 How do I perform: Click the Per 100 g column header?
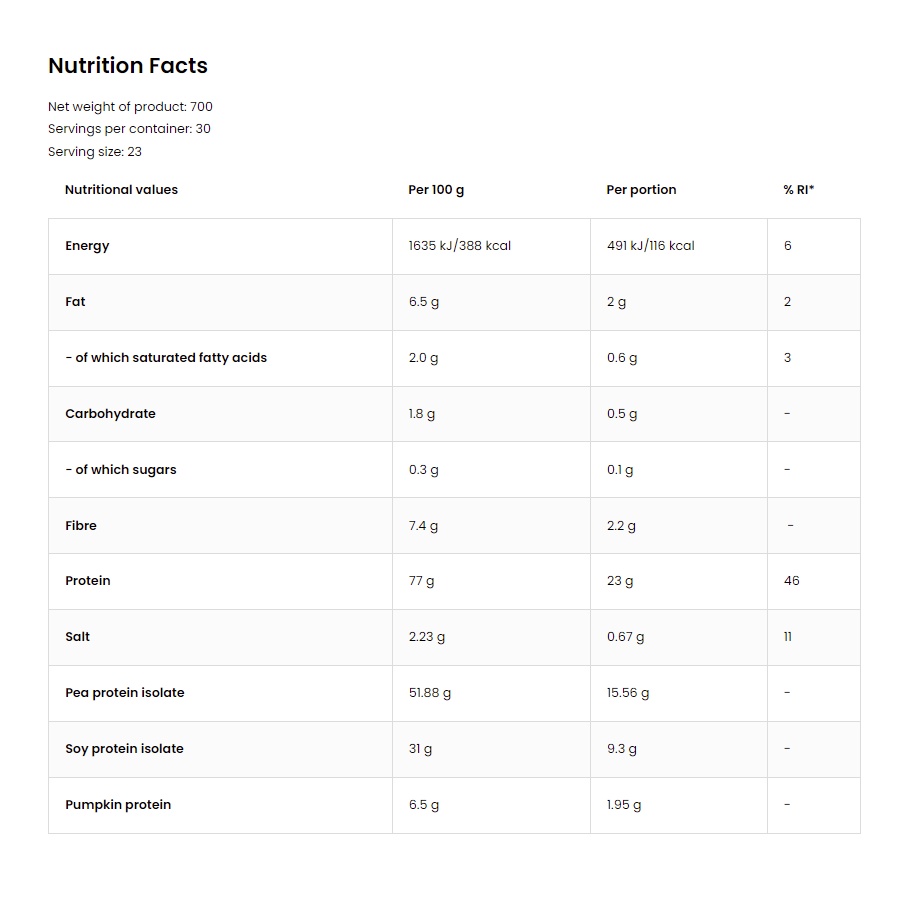tap(436, 190)
